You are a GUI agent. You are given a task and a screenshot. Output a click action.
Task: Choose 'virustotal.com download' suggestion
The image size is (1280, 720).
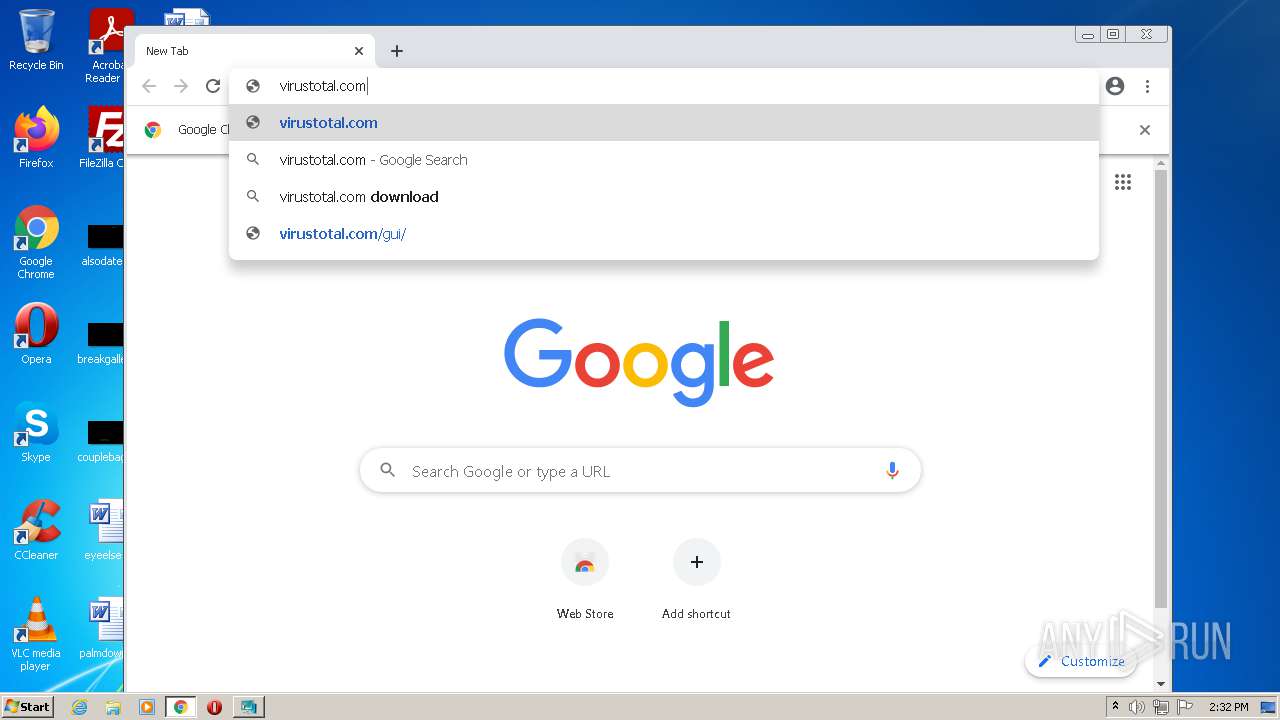664,197
